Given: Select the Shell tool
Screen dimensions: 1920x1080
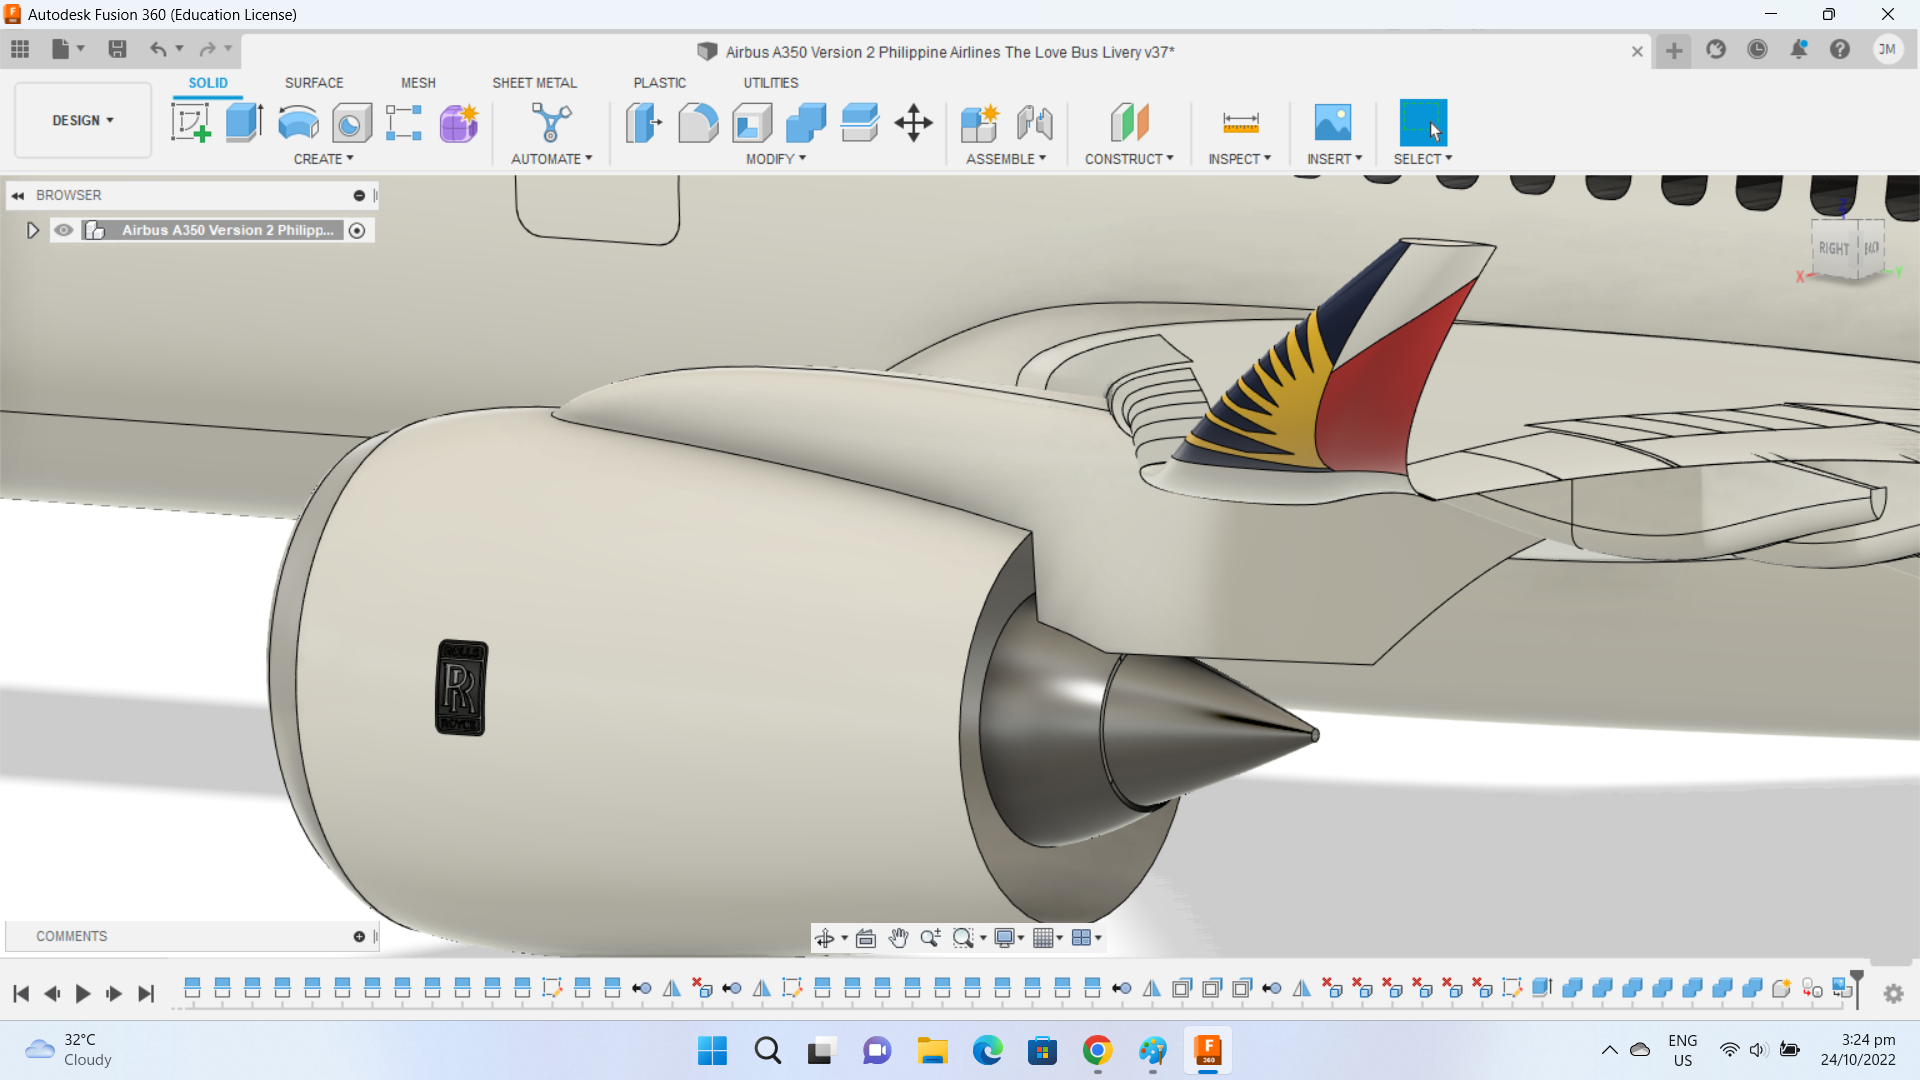Looking at the screenshot, I should click(752, 123).
